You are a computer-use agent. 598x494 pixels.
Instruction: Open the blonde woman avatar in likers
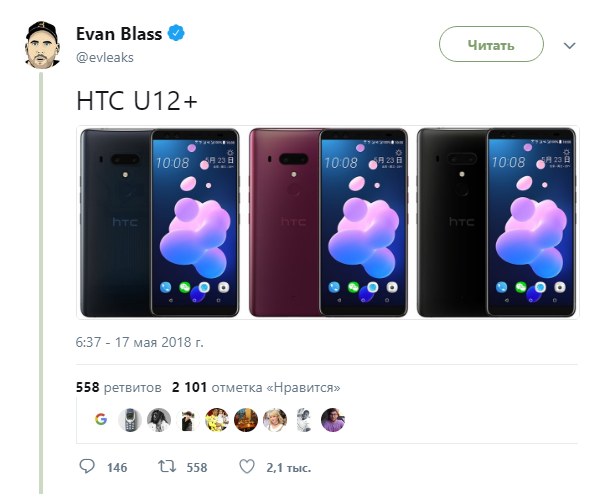tap(275, 420)
